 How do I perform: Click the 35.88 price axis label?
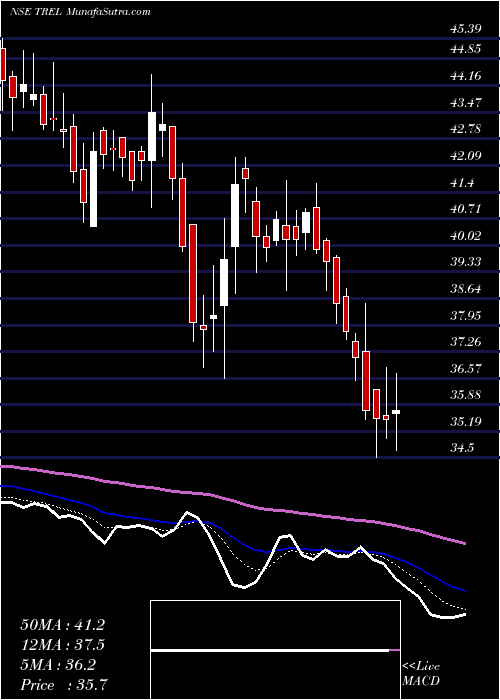point(466,395)
